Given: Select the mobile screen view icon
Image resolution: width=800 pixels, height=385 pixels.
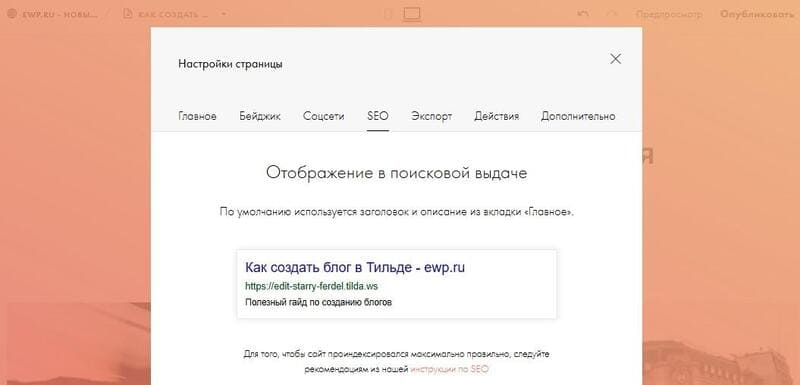Looking at the screenshot, I should (x=387, y=14).
